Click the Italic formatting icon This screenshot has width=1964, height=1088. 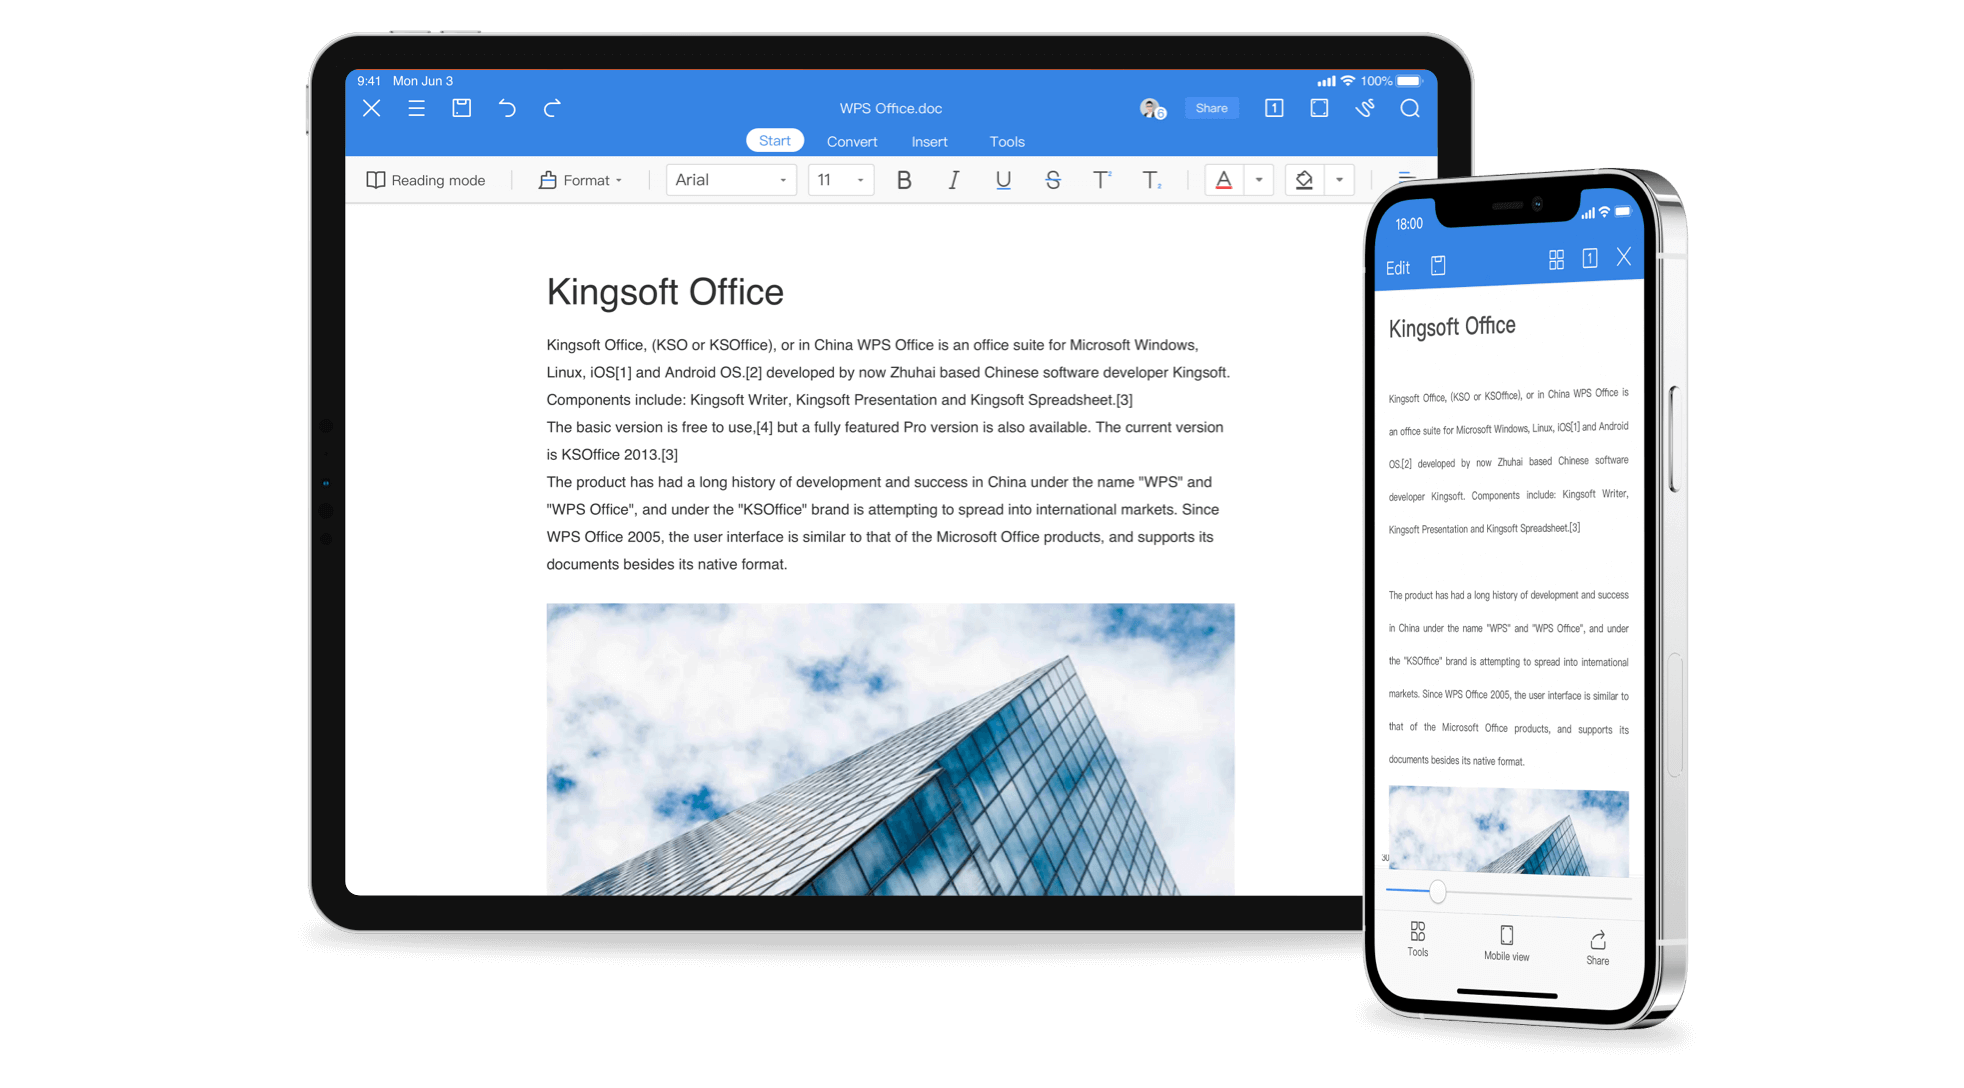click(x=954, y=180)
